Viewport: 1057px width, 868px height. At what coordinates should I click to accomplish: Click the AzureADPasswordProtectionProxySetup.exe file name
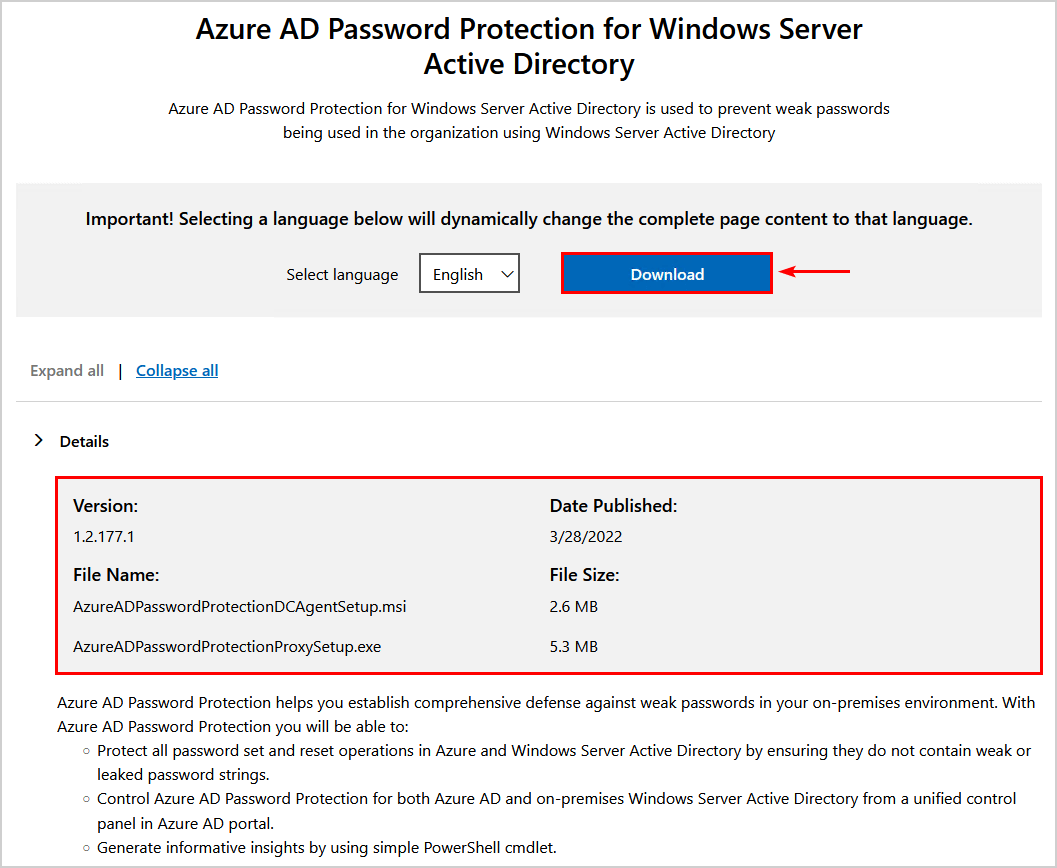(227, 647)
